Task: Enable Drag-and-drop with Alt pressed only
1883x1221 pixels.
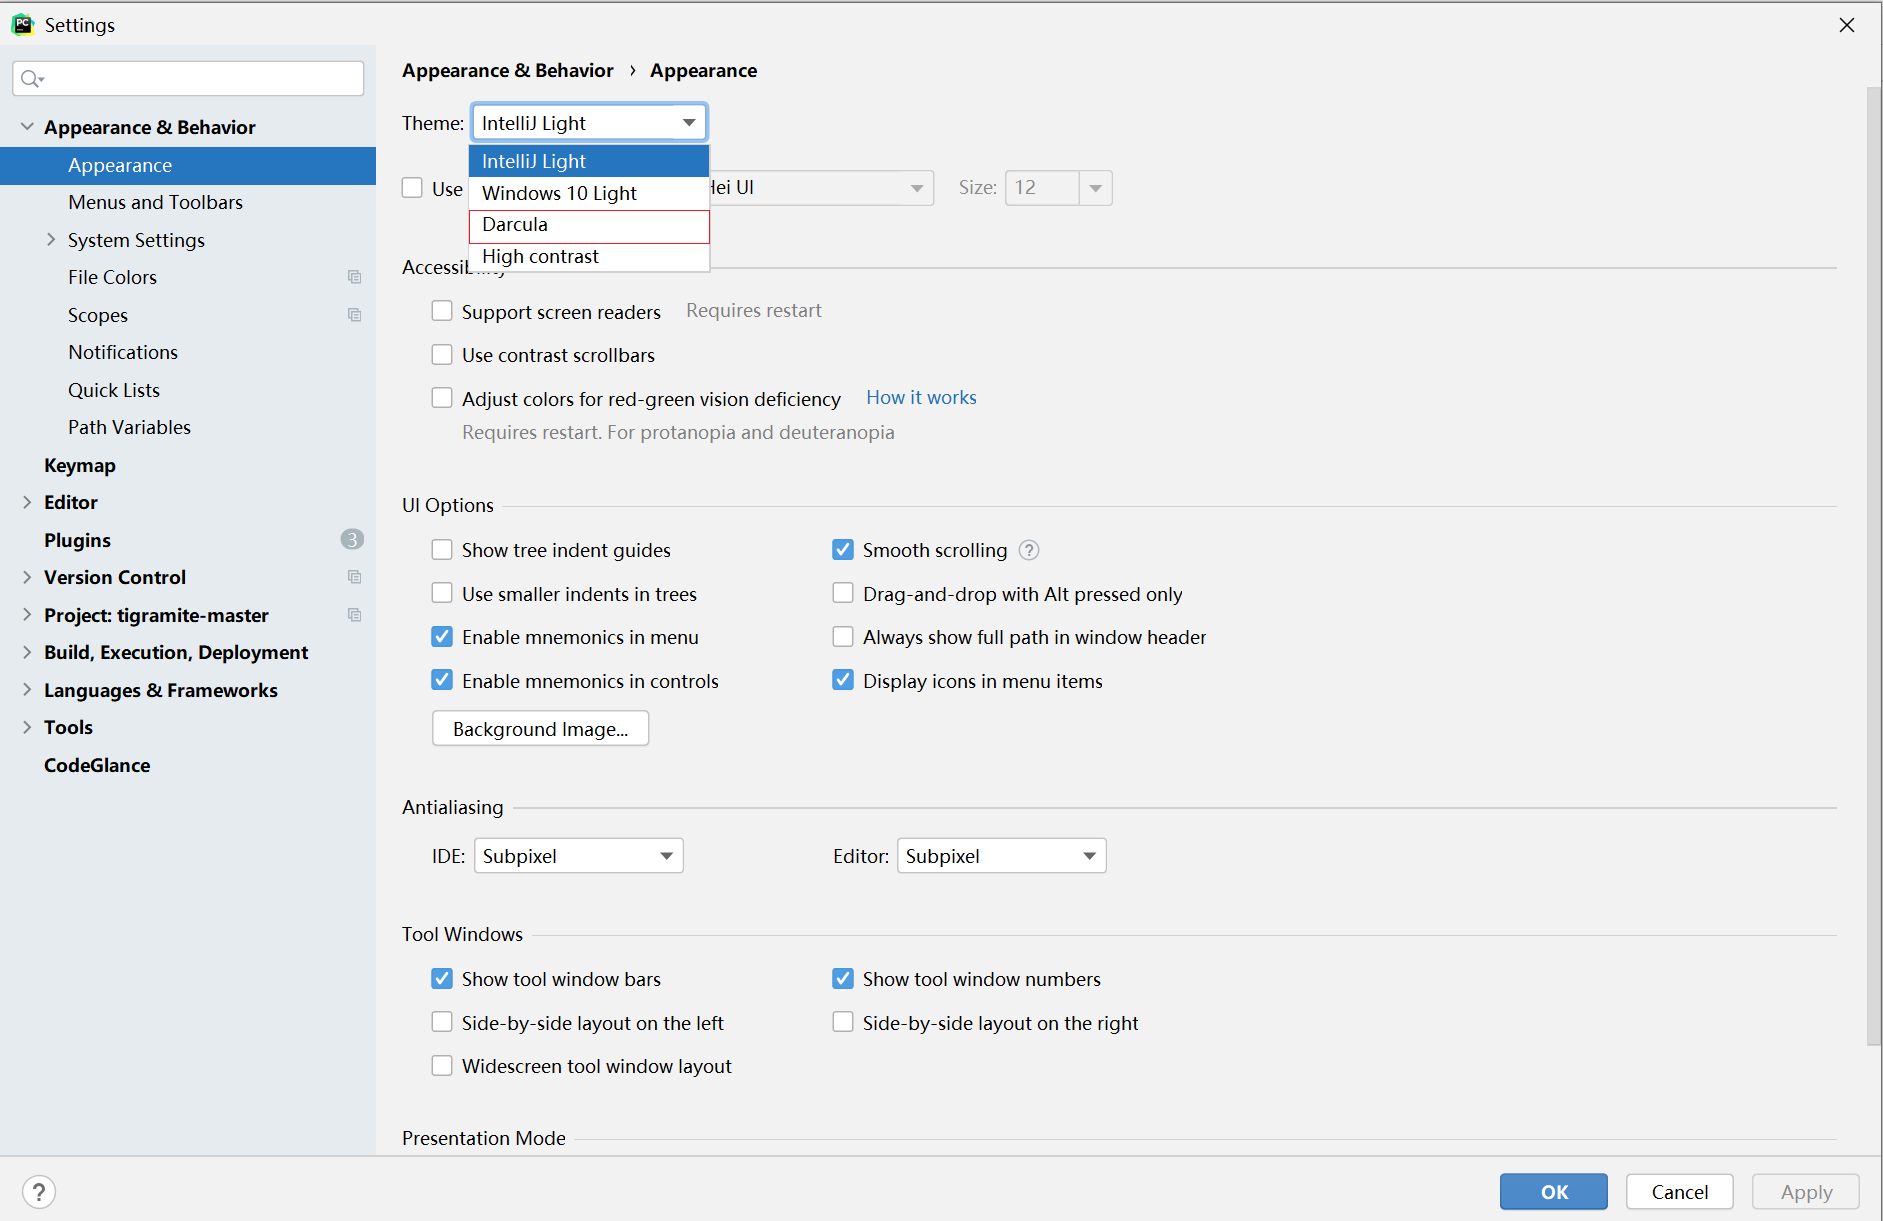Action: pos(843,593)
